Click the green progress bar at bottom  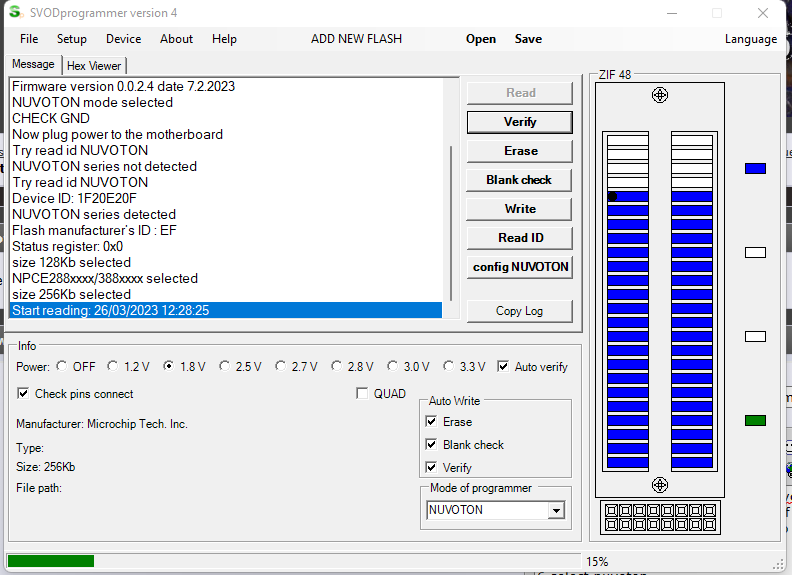50,561
